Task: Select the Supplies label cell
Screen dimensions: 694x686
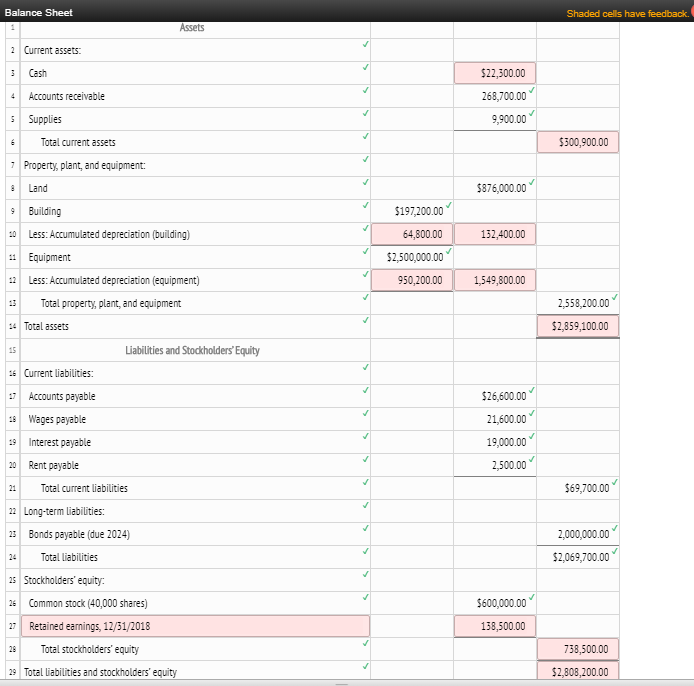Action: pos(195,119)
